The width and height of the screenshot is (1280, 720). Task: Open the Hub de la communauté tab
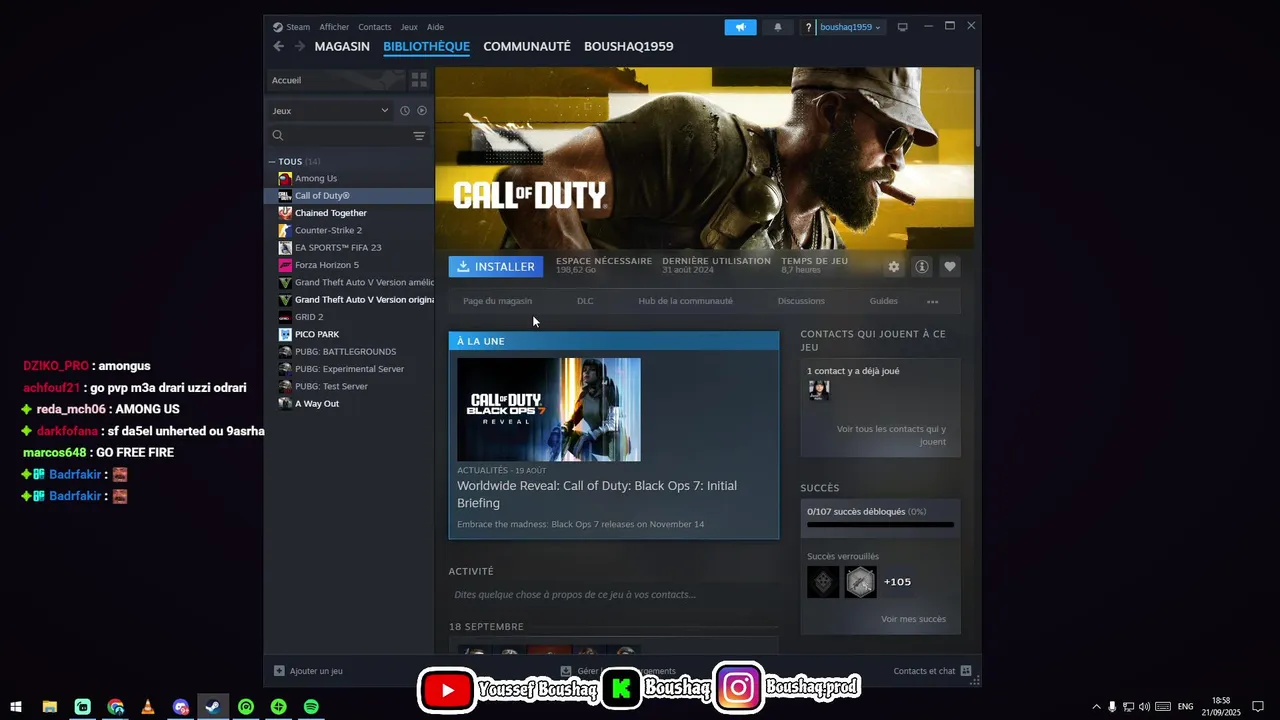pos(685,301)
